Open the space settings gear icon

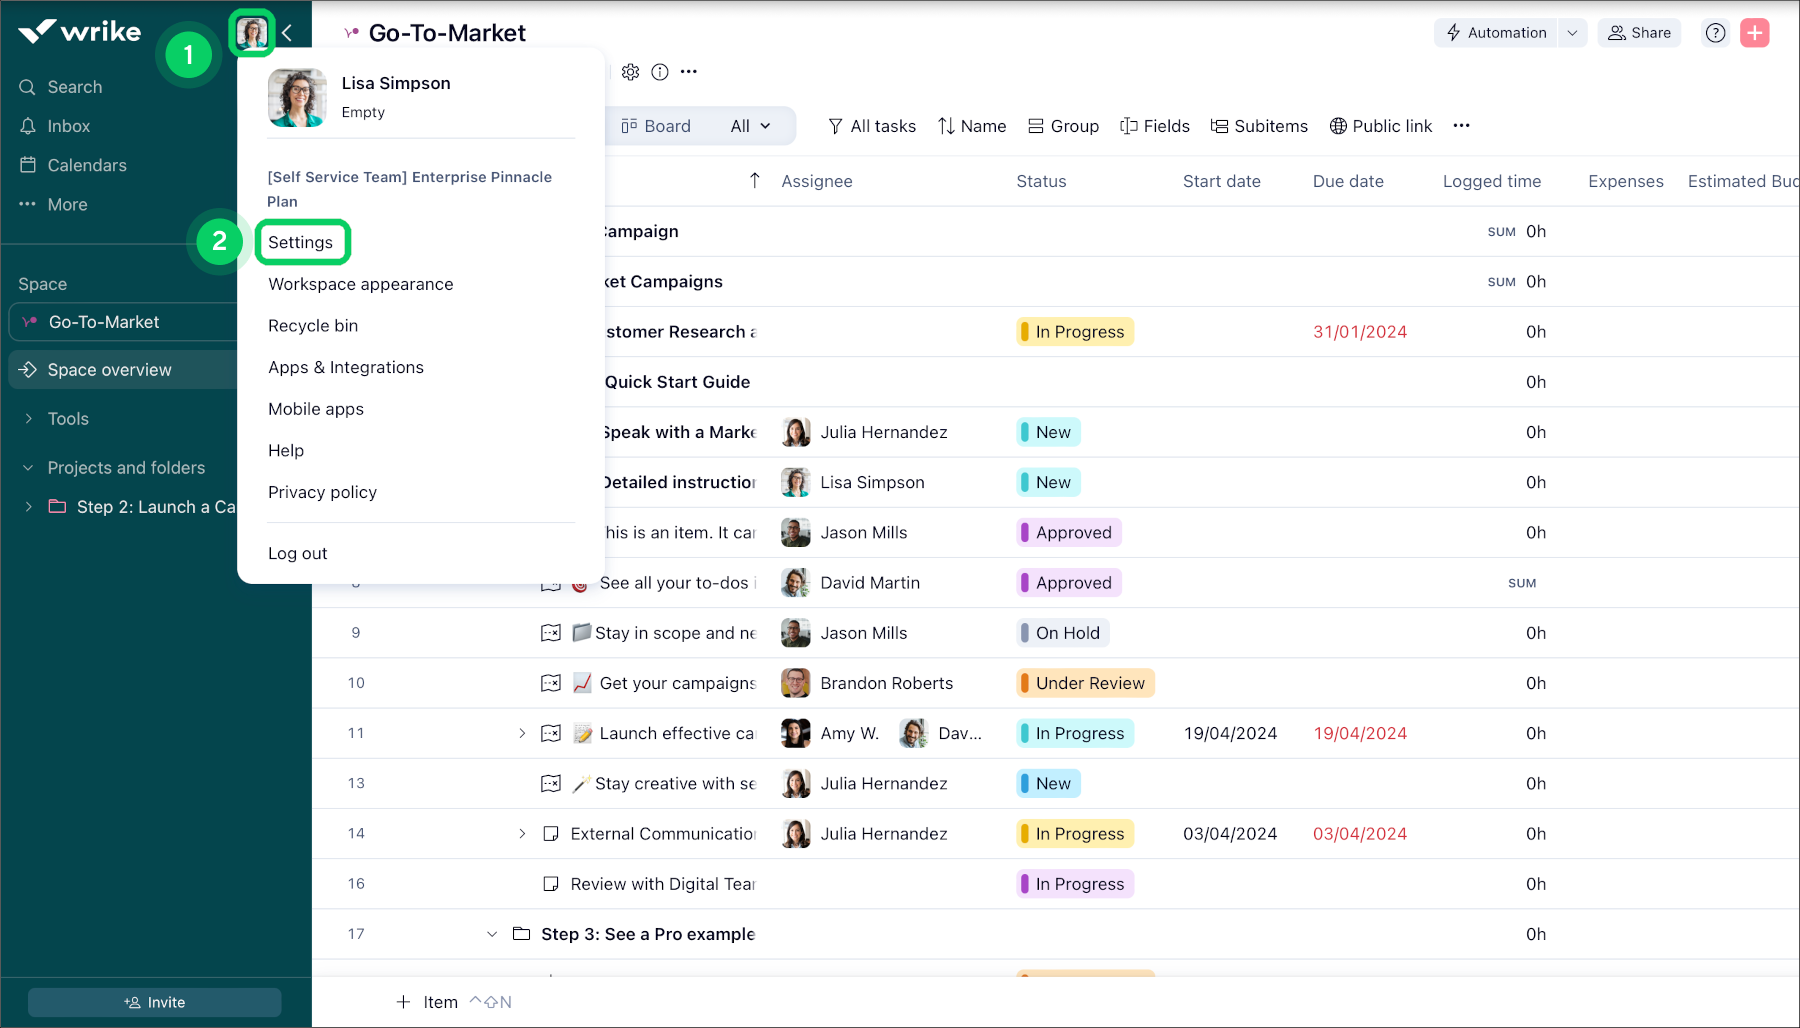[631, 71]
